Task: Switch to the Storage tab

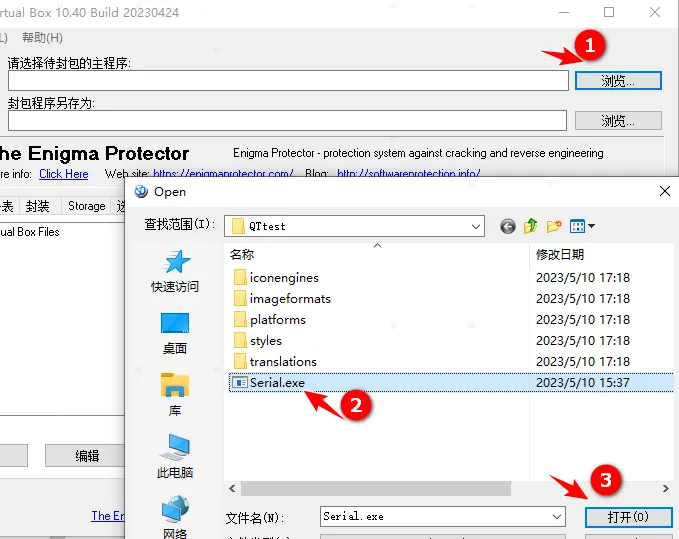Action: 86,206
